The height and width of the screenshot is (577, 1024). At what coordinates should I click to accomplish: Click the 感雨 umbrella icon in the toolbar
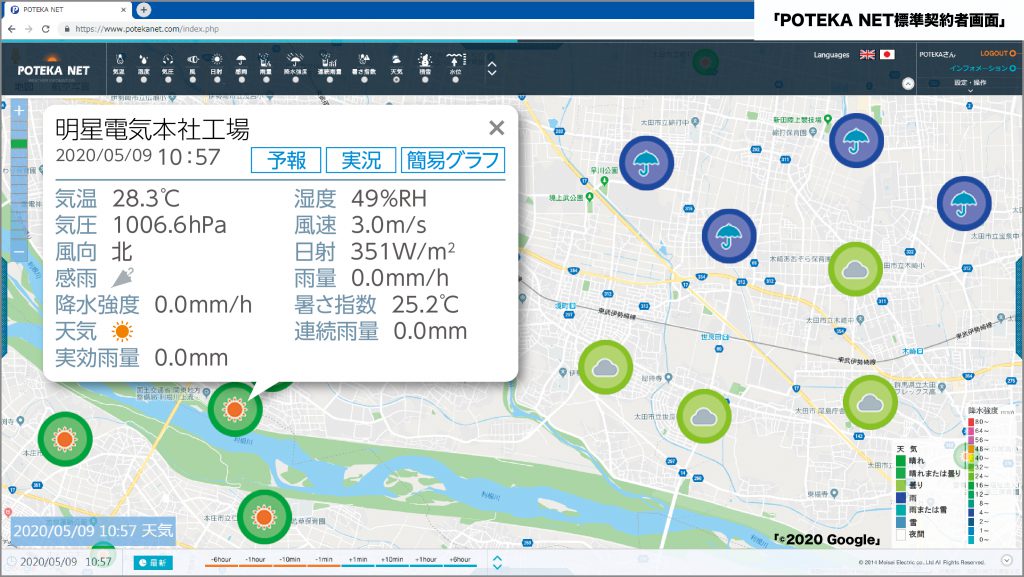(x=242, y=59)
